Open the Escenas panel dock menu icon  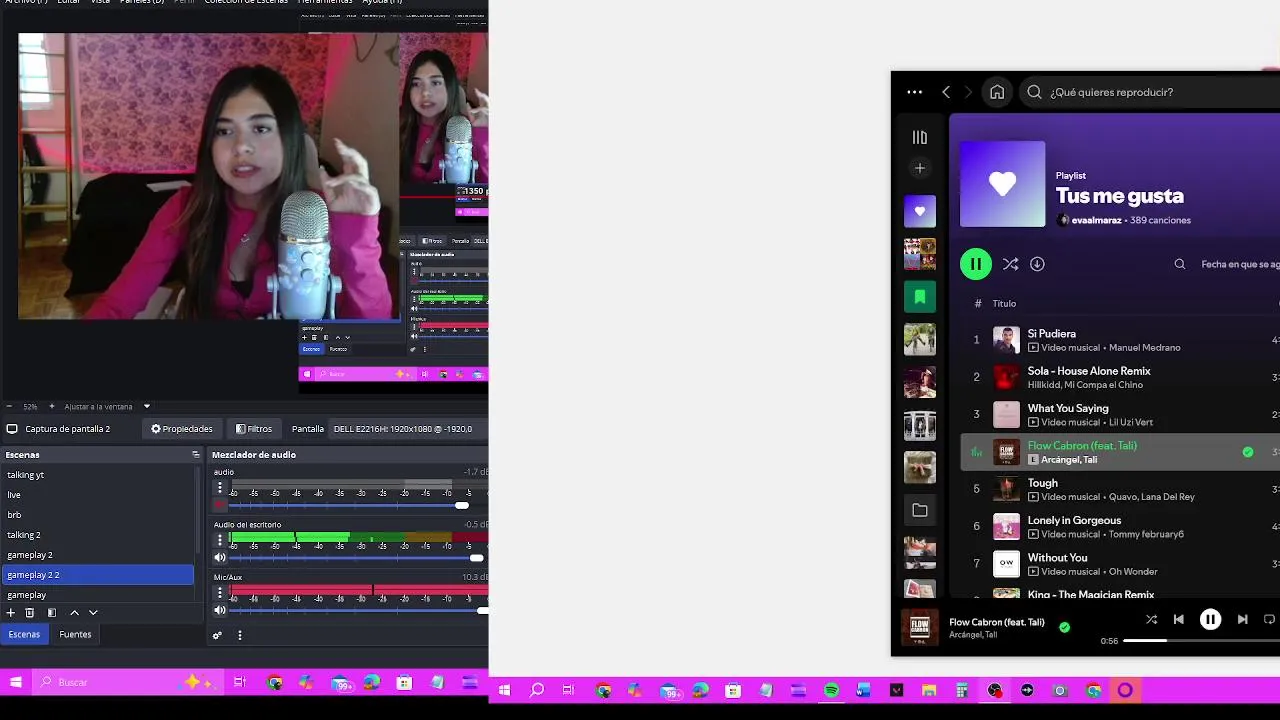click(196, 455)
